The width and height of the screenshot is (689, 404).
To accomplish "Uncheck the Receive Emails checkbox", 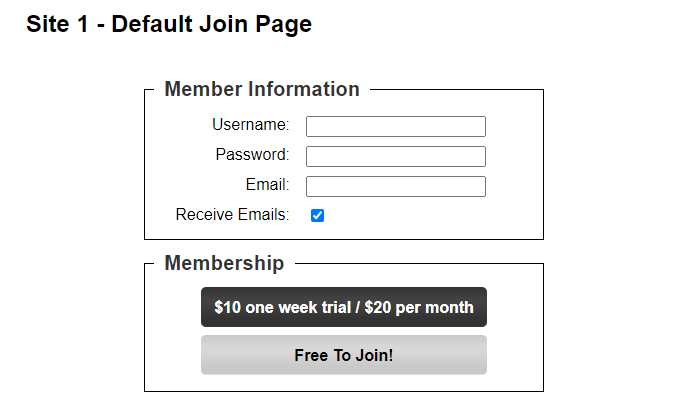I will [318, 215].
